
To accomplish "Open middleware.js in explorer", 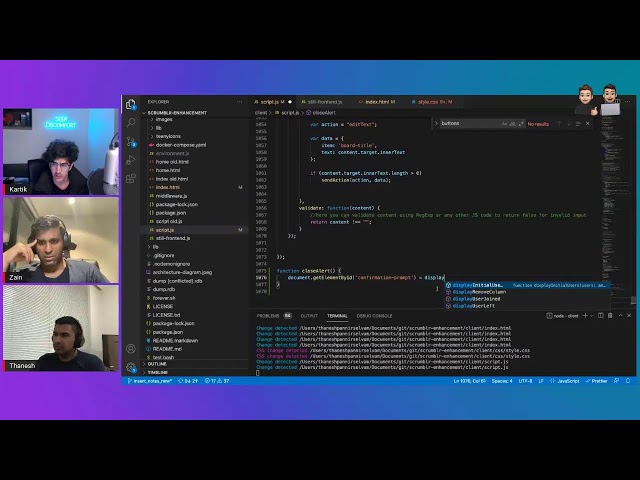I will coord(171,196).
